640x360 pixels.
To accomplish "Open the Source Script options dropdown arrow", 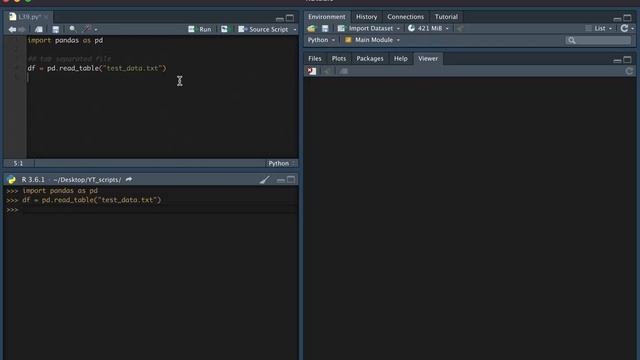I will 294,29.
